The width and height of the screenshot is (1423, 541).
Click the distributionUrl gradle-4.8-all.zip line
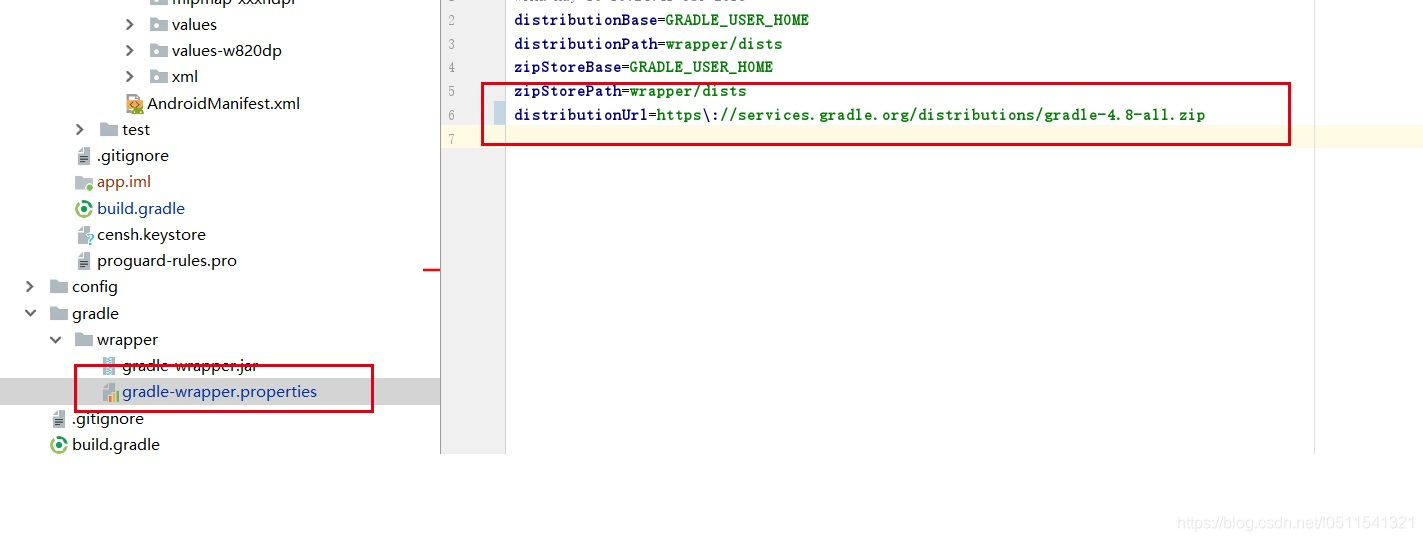click(859, 115)
